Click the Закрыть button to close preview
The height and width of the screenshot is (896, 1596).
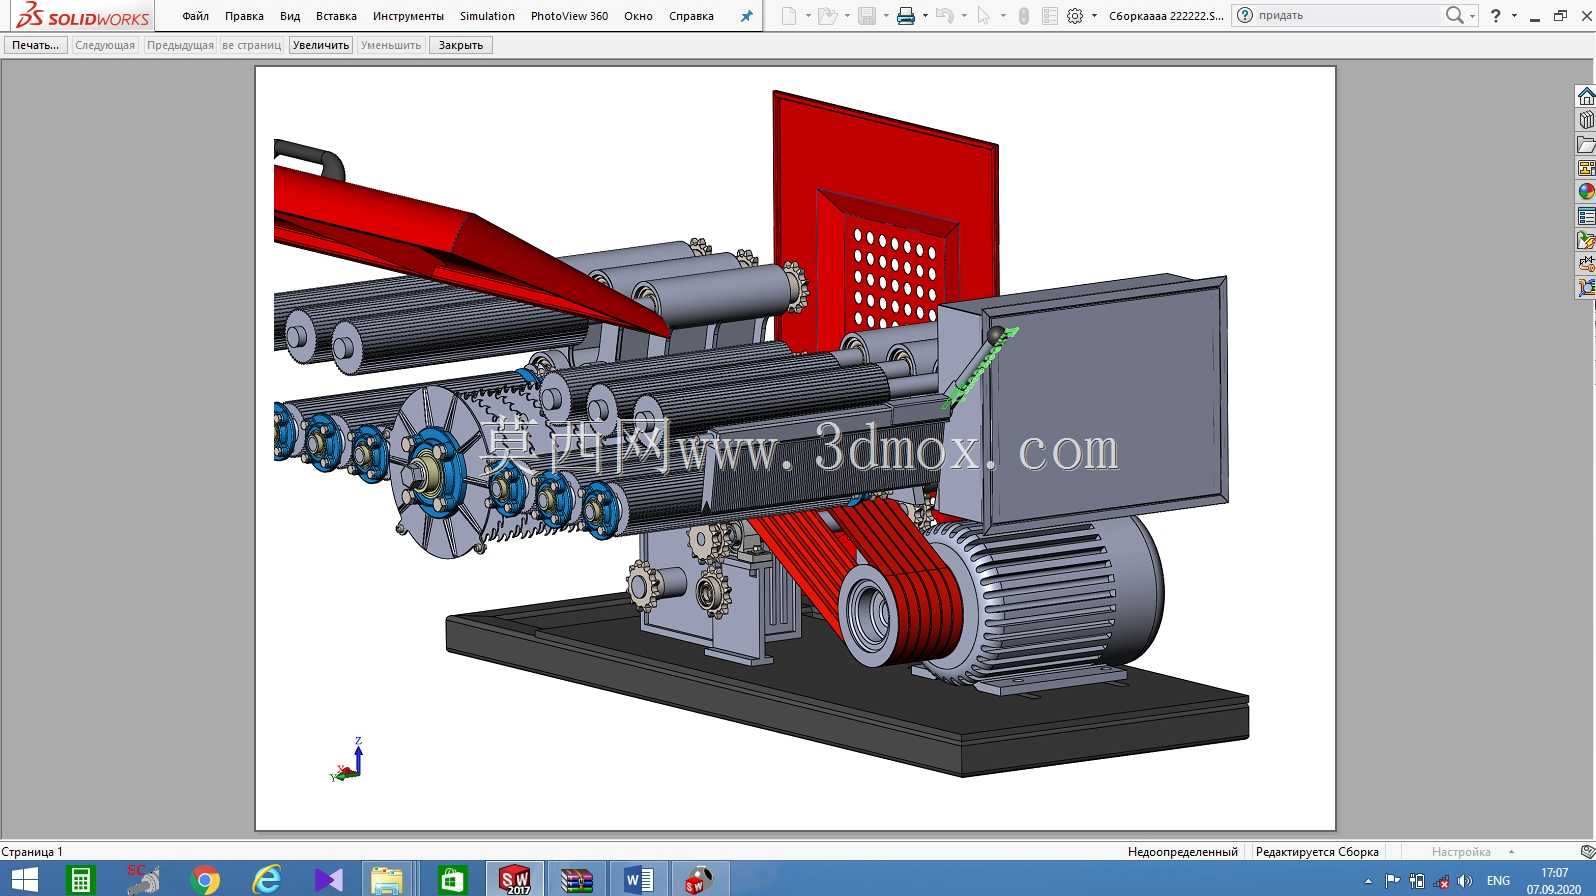point(460,45)
